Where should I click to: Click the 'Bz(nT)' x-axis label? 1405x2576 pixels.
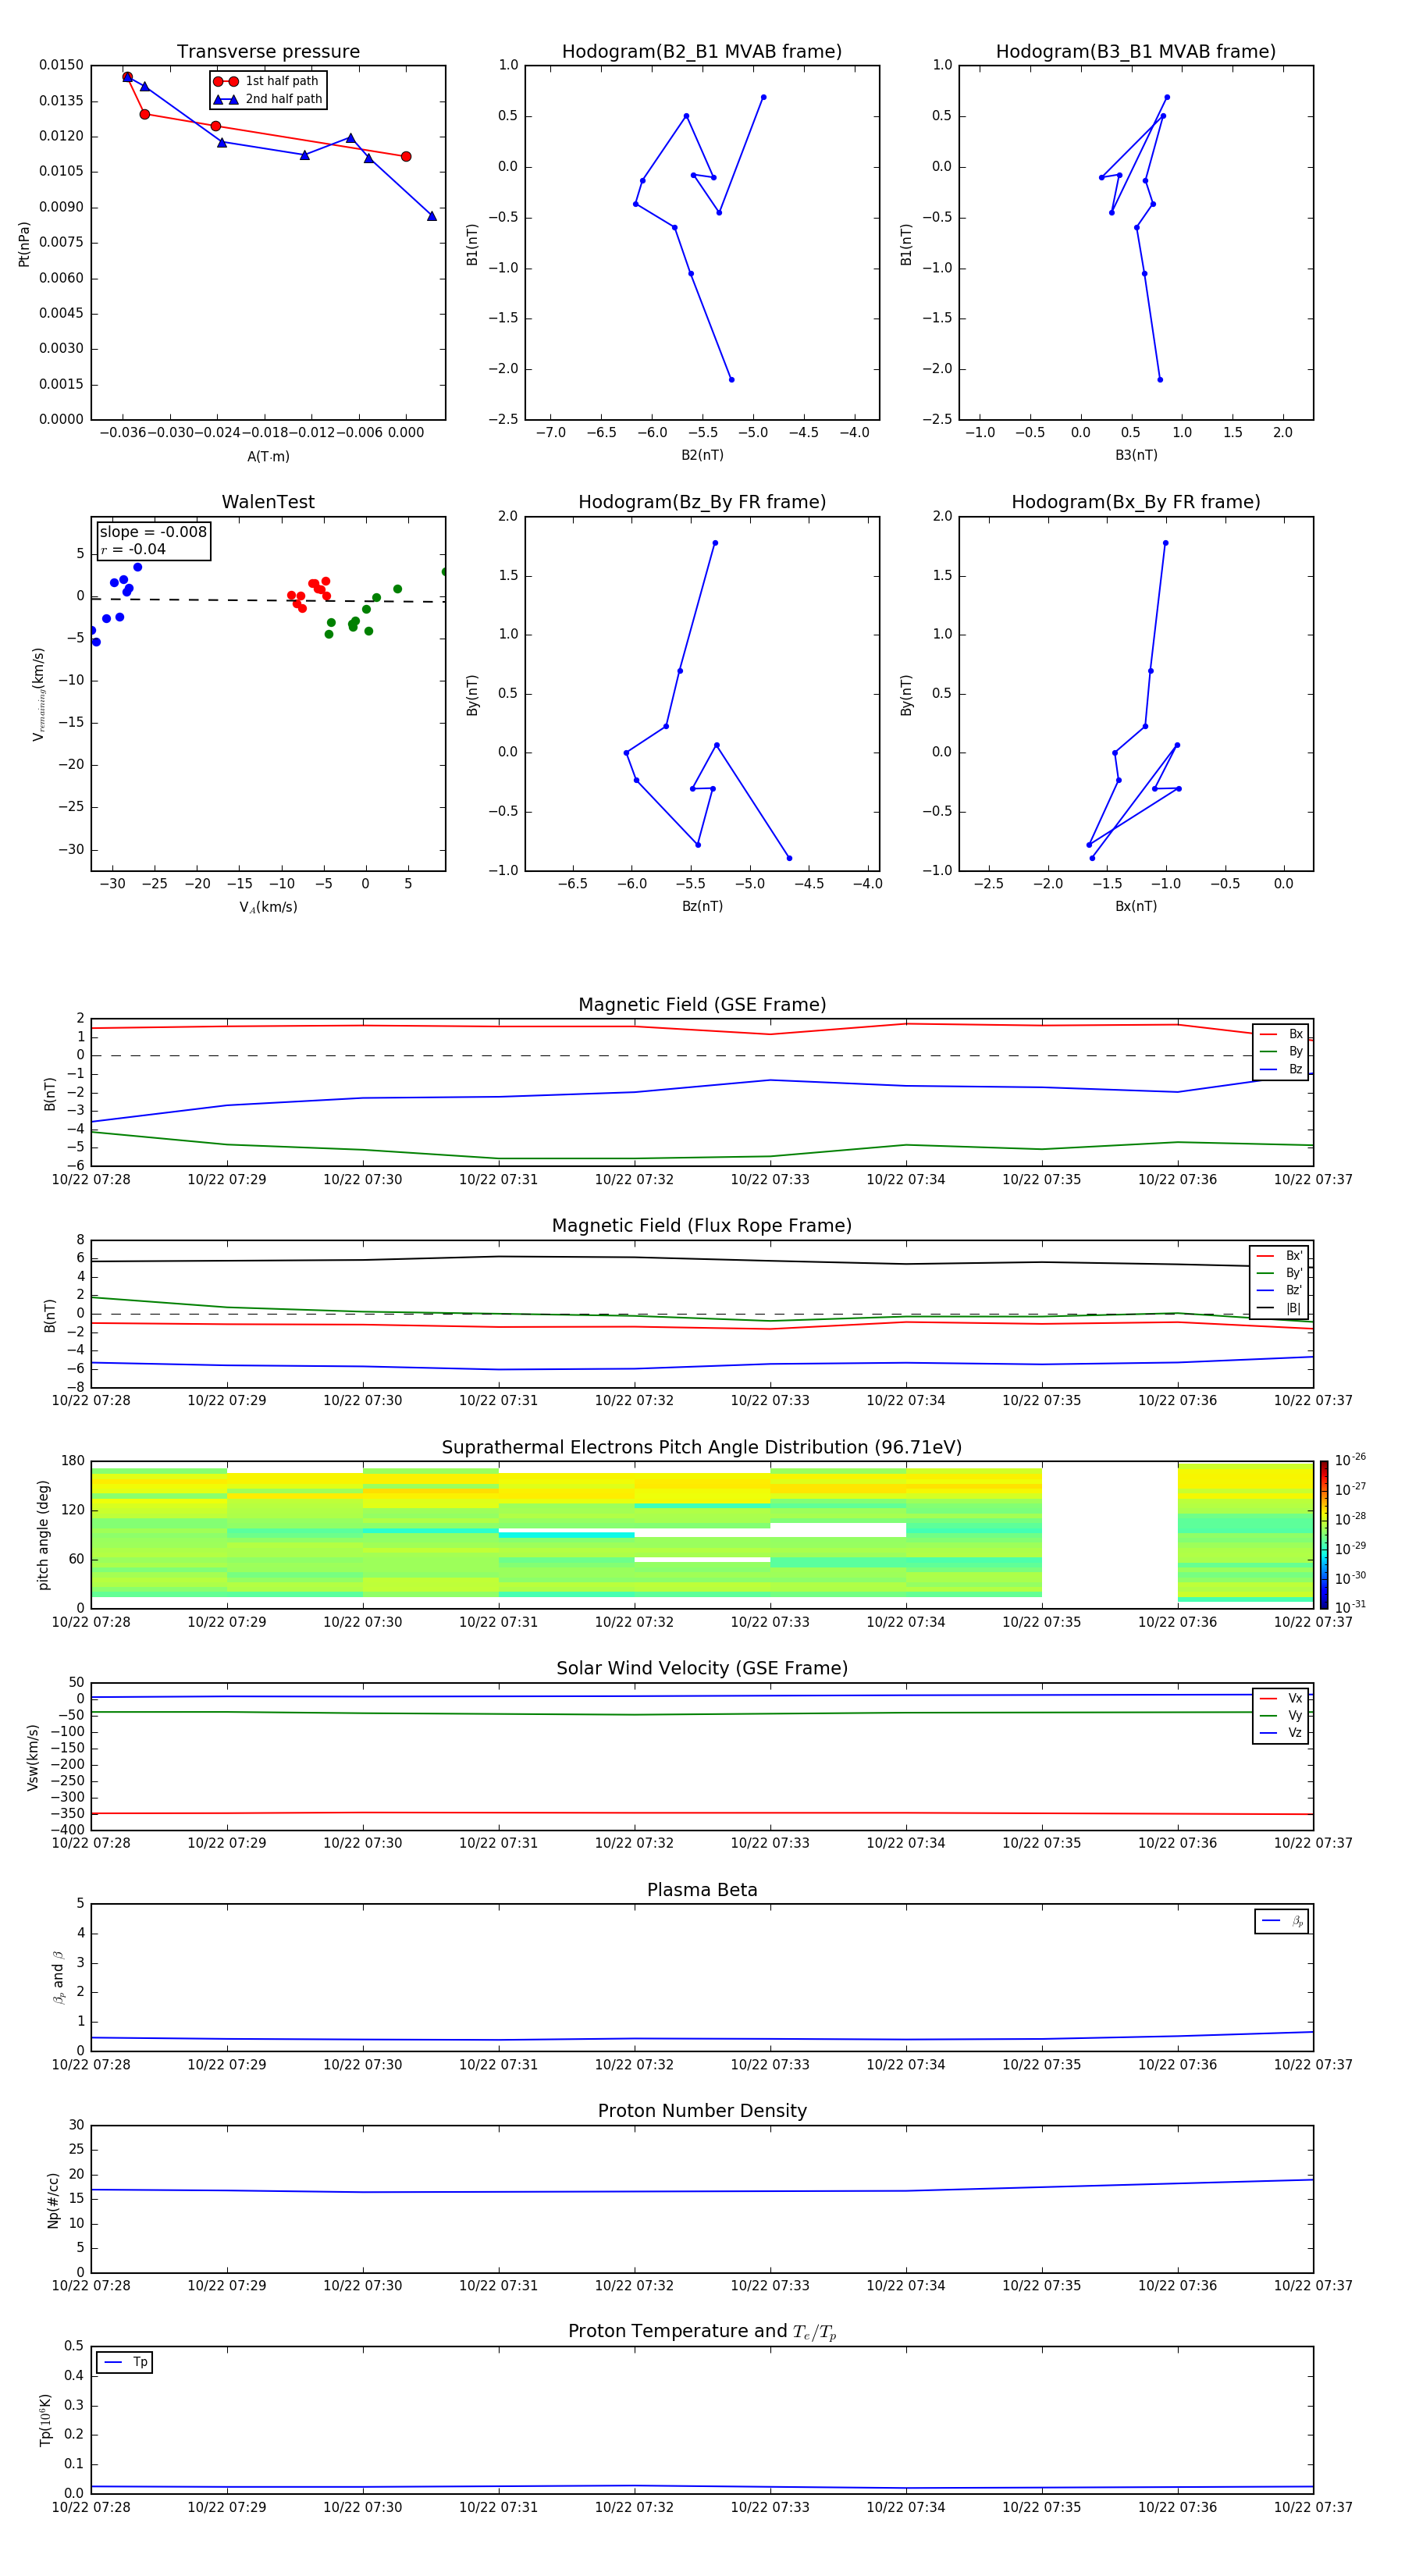point(702,907)
